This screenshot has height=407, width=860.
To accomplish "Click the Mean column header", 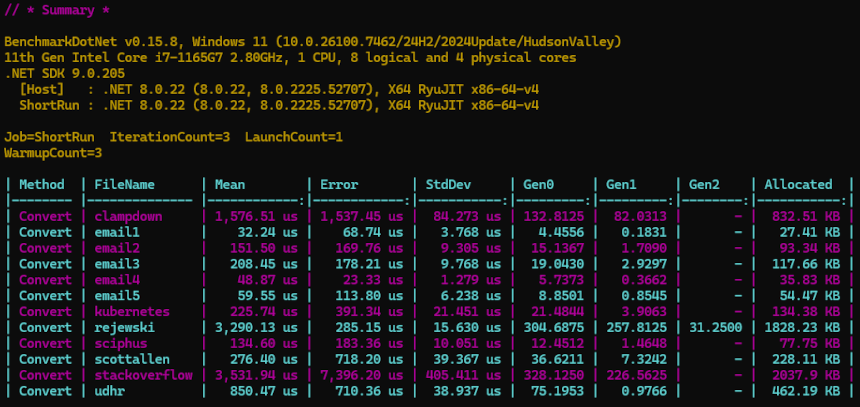I will click(x=230, y=185).
